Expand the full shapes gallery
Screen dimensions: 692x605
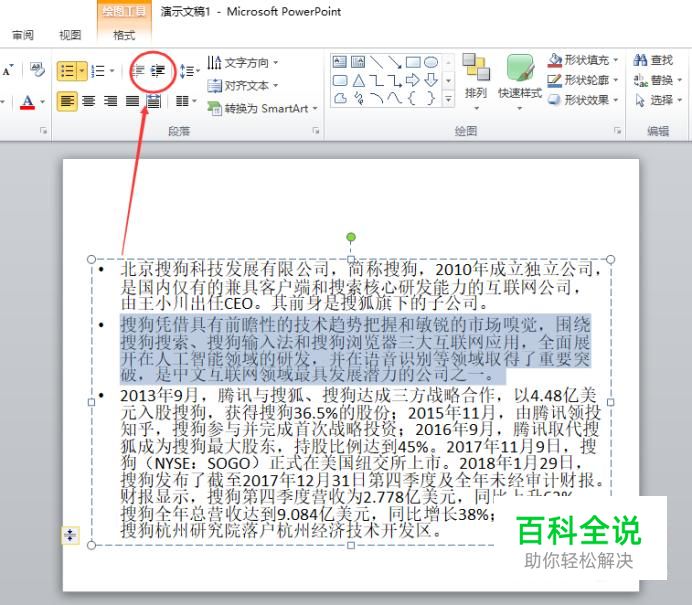pos(448,99)
